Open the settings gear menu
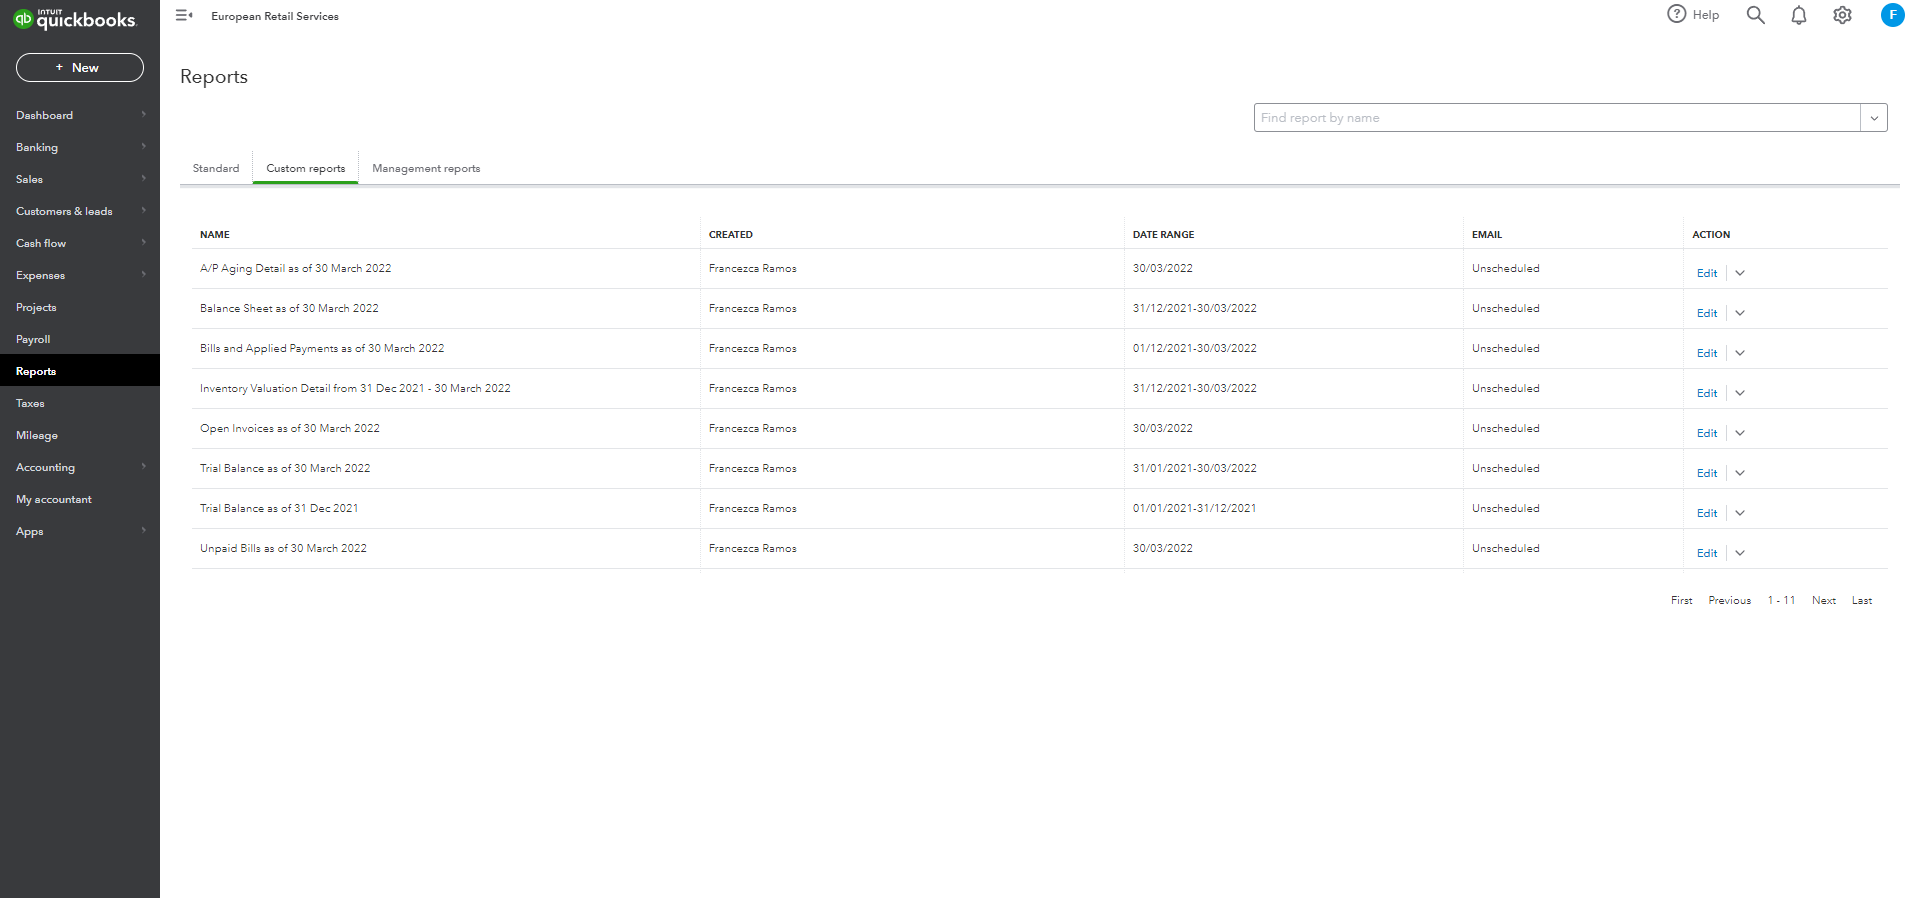The image size is (1916, 900). [x=1842, y=15]
